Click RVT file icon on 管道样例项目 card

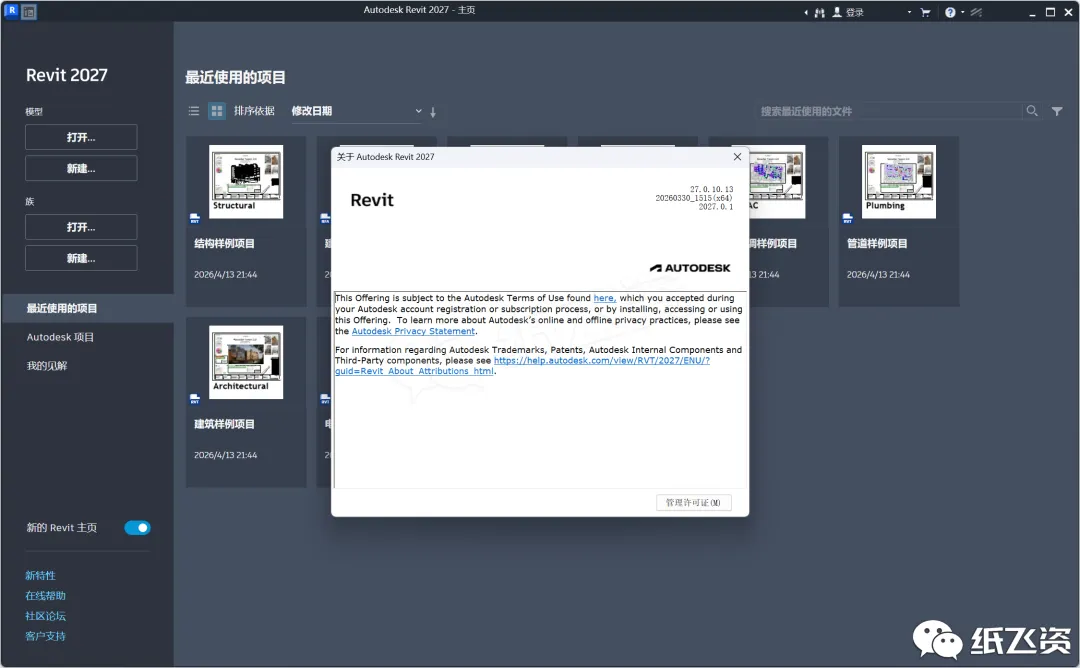[847, 218]
